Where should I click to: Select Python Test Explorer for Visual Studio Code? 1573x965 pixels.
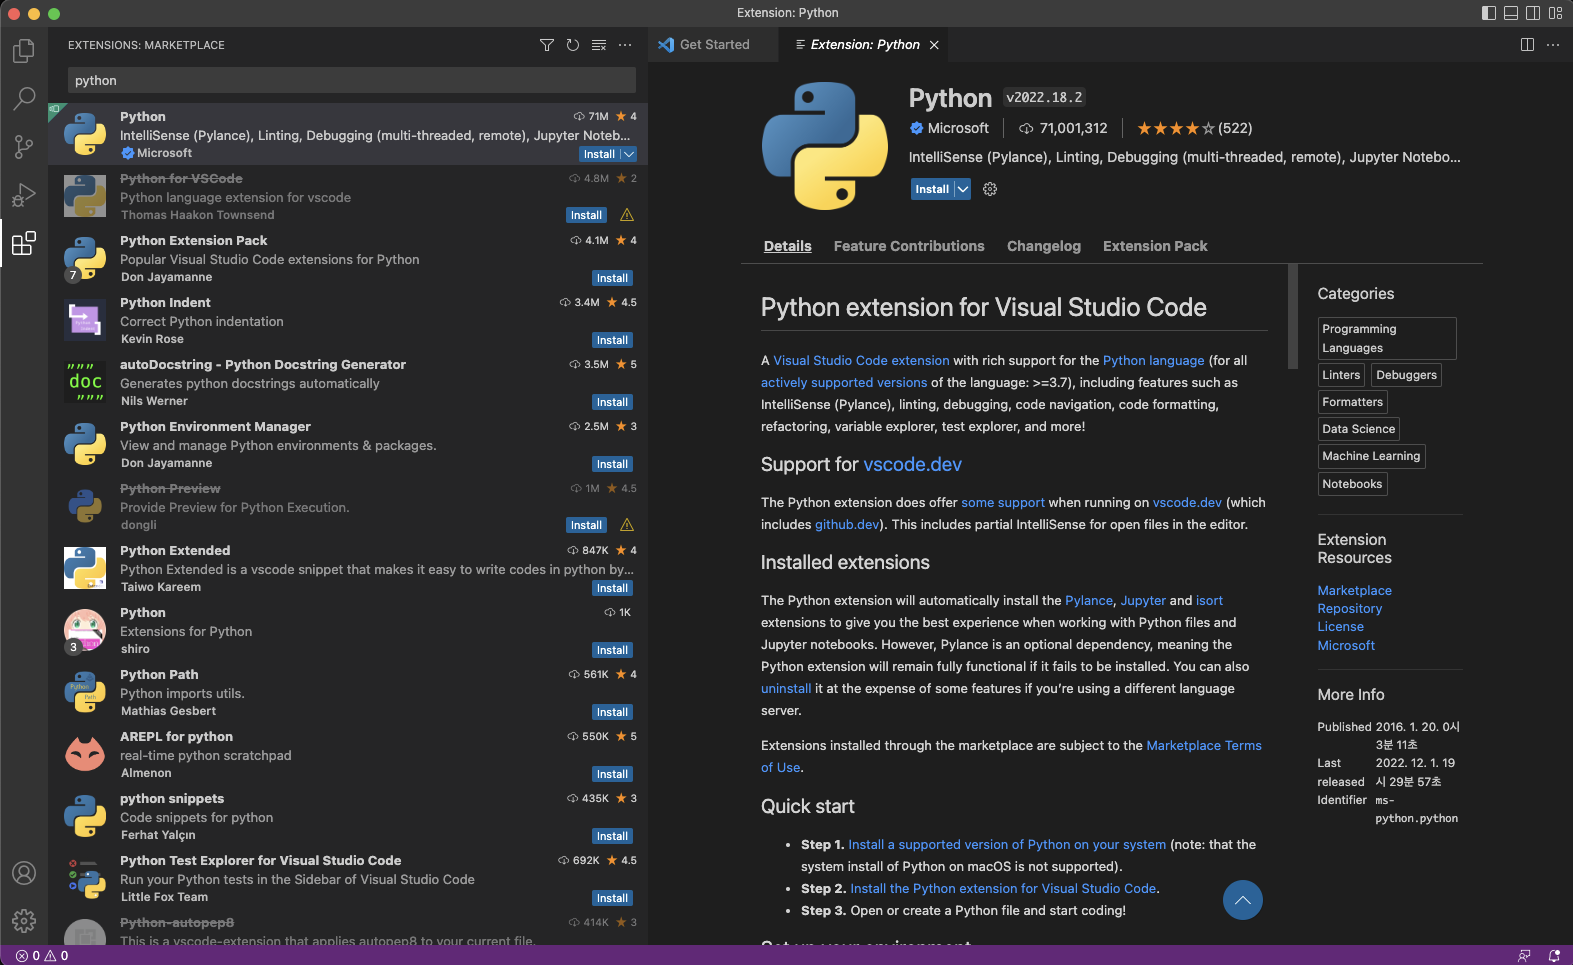click(348, 878)
